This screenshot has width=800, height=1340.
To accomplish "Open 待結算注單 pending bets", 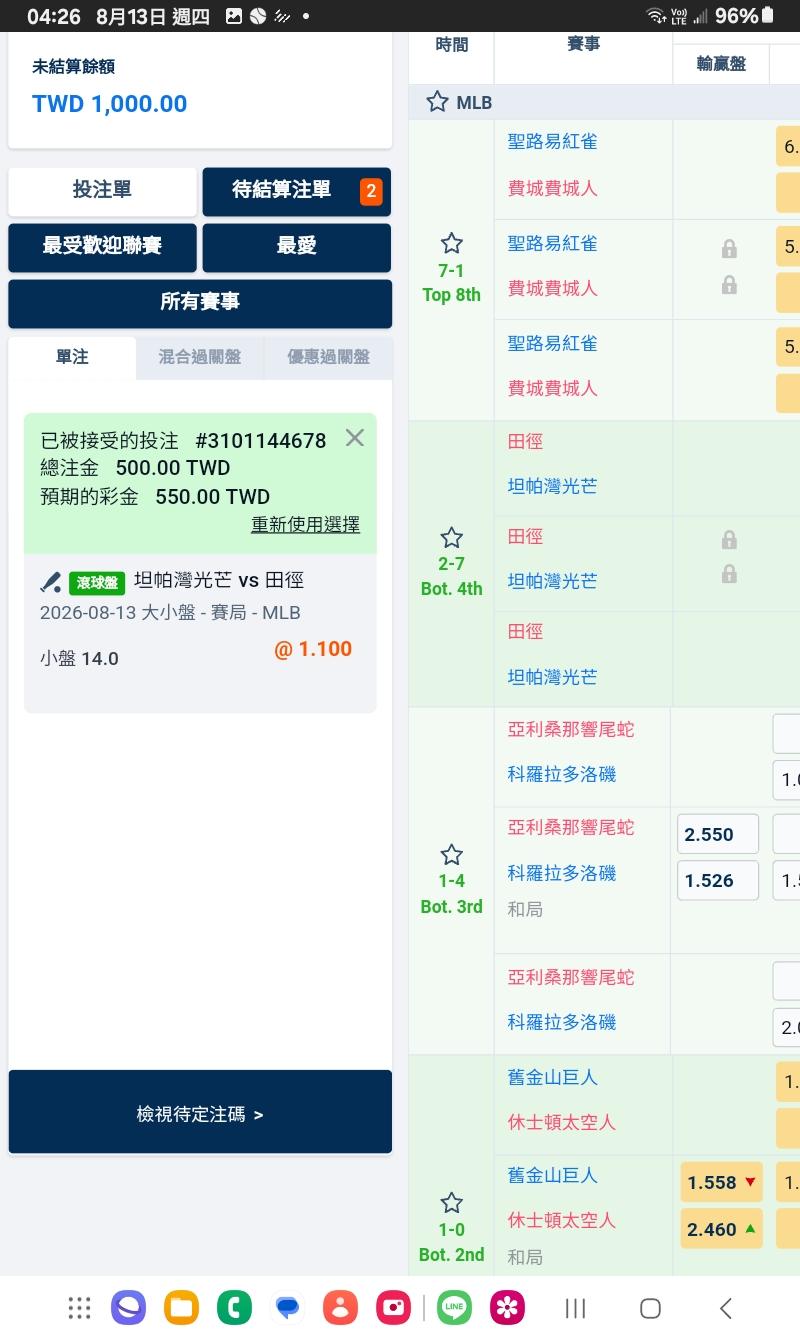I will click(x=296, y=191).
